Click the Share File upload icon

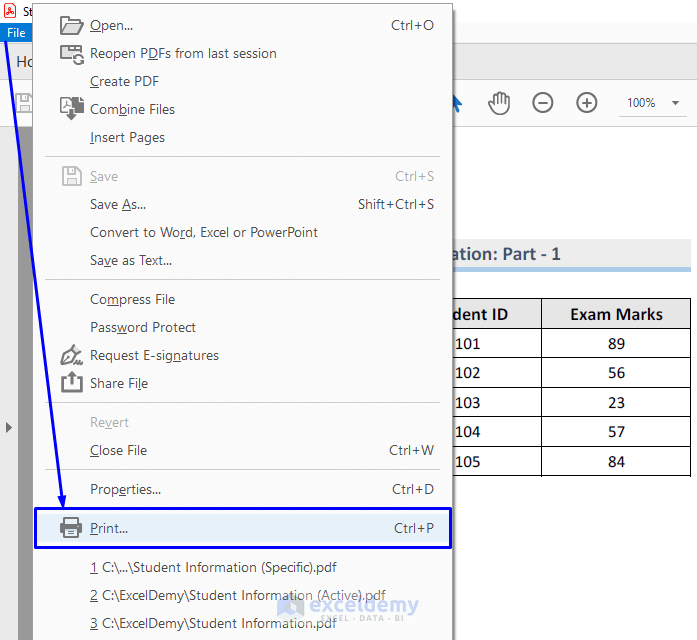pos(72,382)
